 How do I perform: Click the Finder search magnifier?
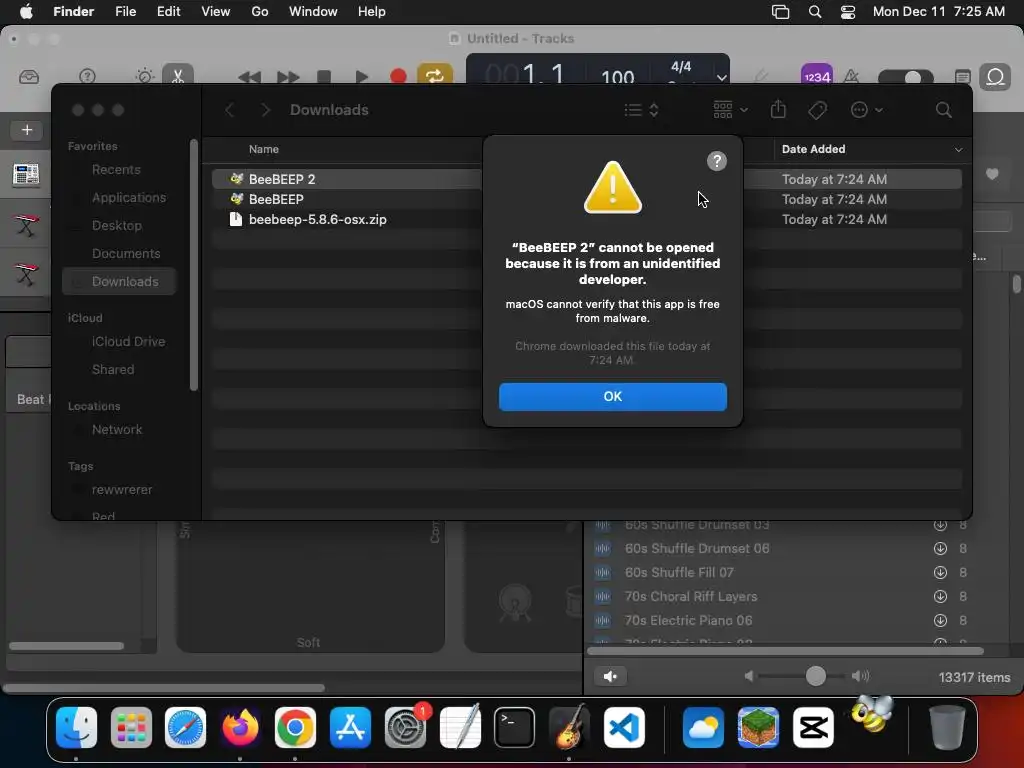[943, 110]
